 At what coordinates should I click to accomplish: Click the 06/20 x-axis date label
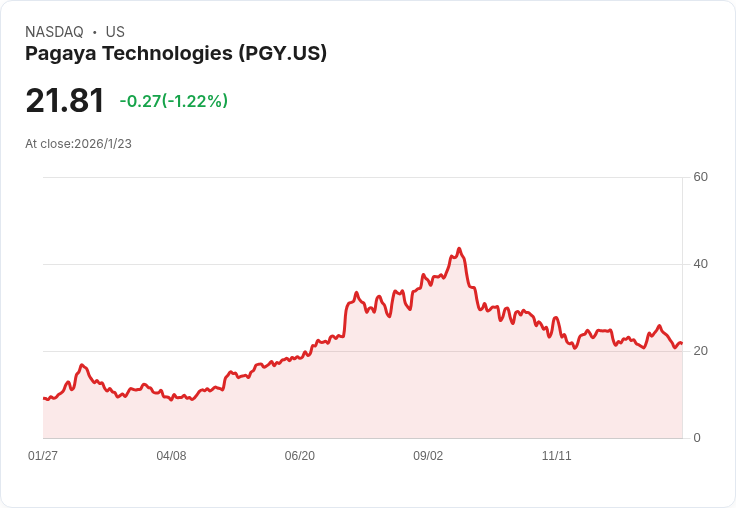pyautogui.click(x=299, y=455)
